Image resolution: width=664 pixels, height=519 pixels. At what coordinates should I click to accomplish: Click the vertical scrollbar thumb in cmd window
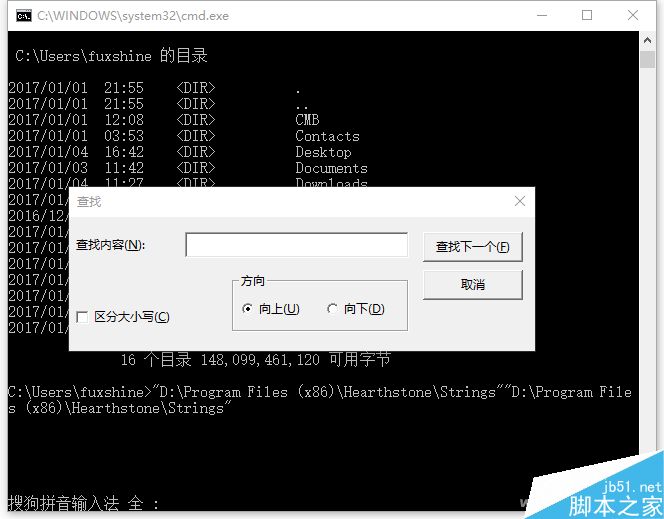coord(647,59)
